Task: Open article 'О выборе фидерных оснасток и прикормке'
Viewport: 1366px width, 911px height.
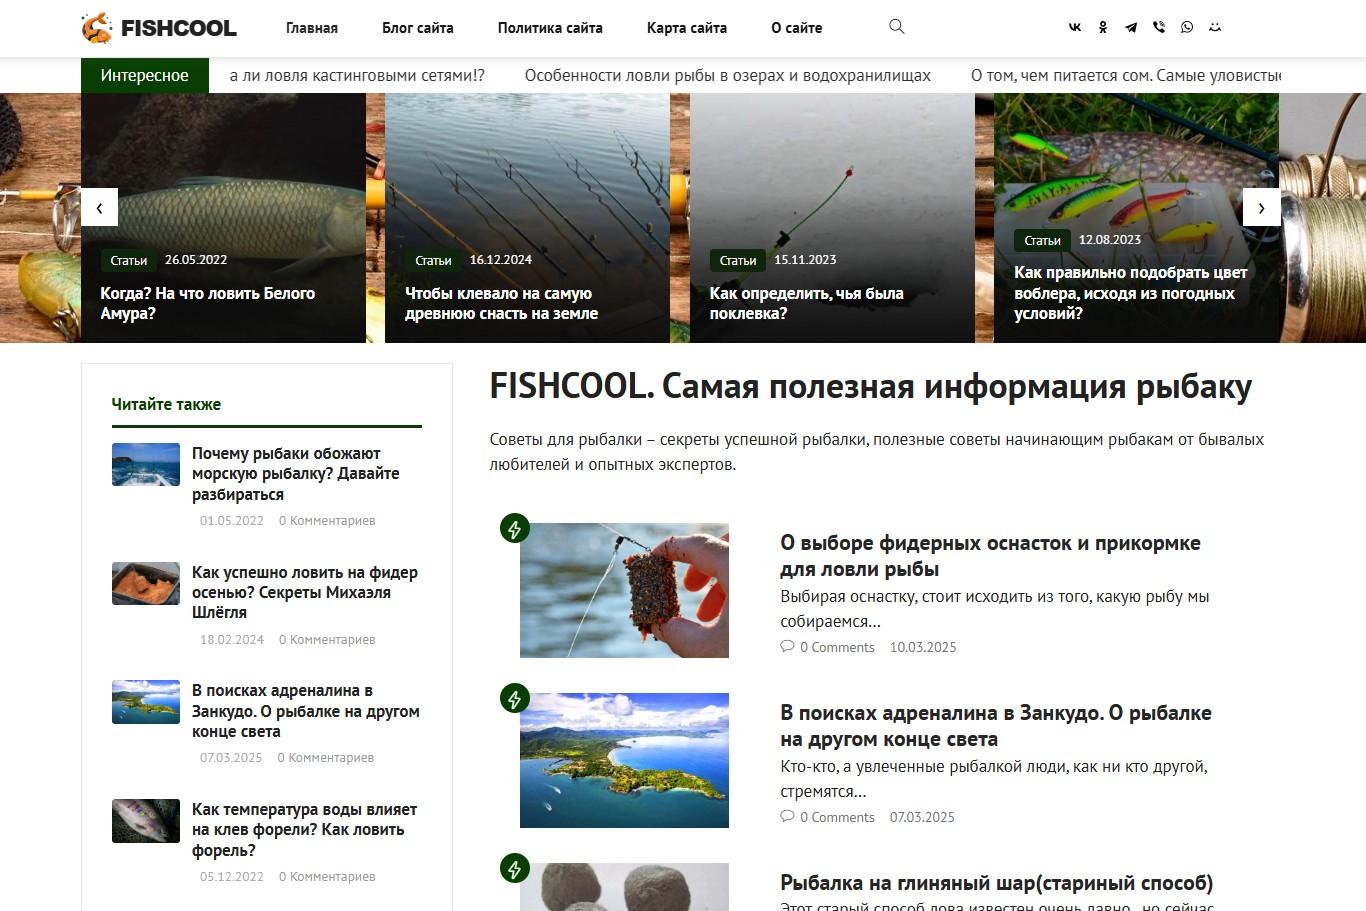Action: pyautogui.click(x=990, y=556)
